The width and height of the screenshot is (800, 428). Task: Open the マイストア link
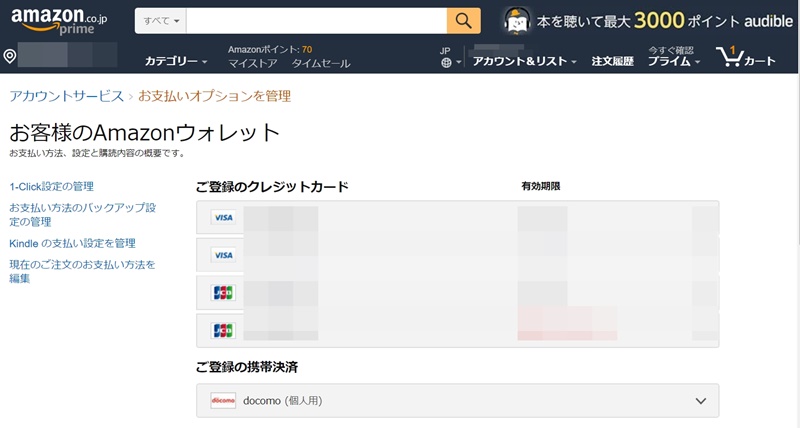click(x=252, y=63)
